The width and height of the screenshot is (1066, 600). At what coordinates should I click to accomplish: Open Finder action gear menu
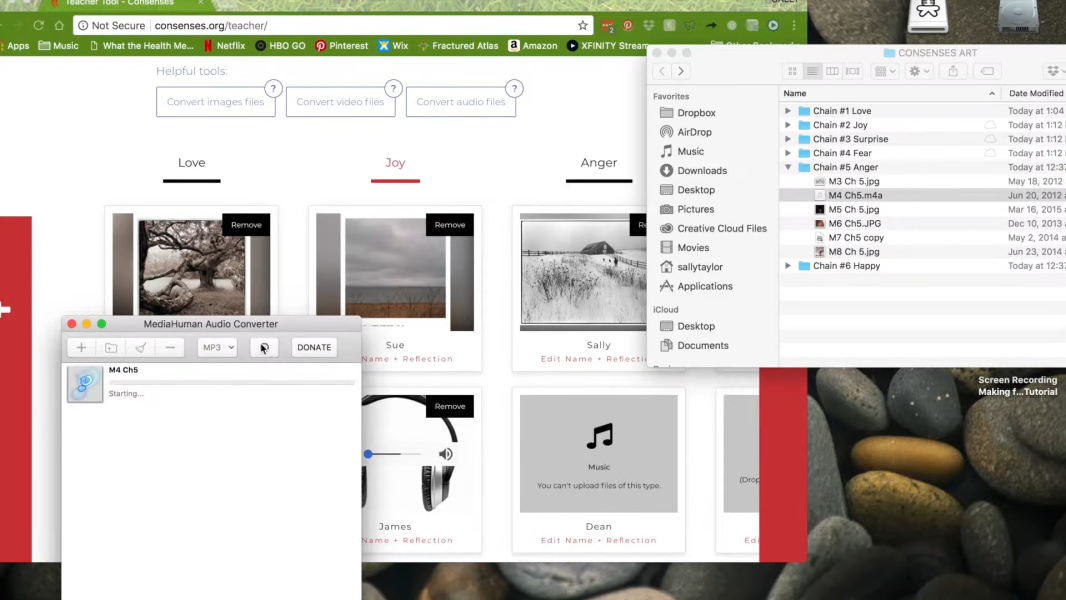pyautogui.click(x=919, y=71)
